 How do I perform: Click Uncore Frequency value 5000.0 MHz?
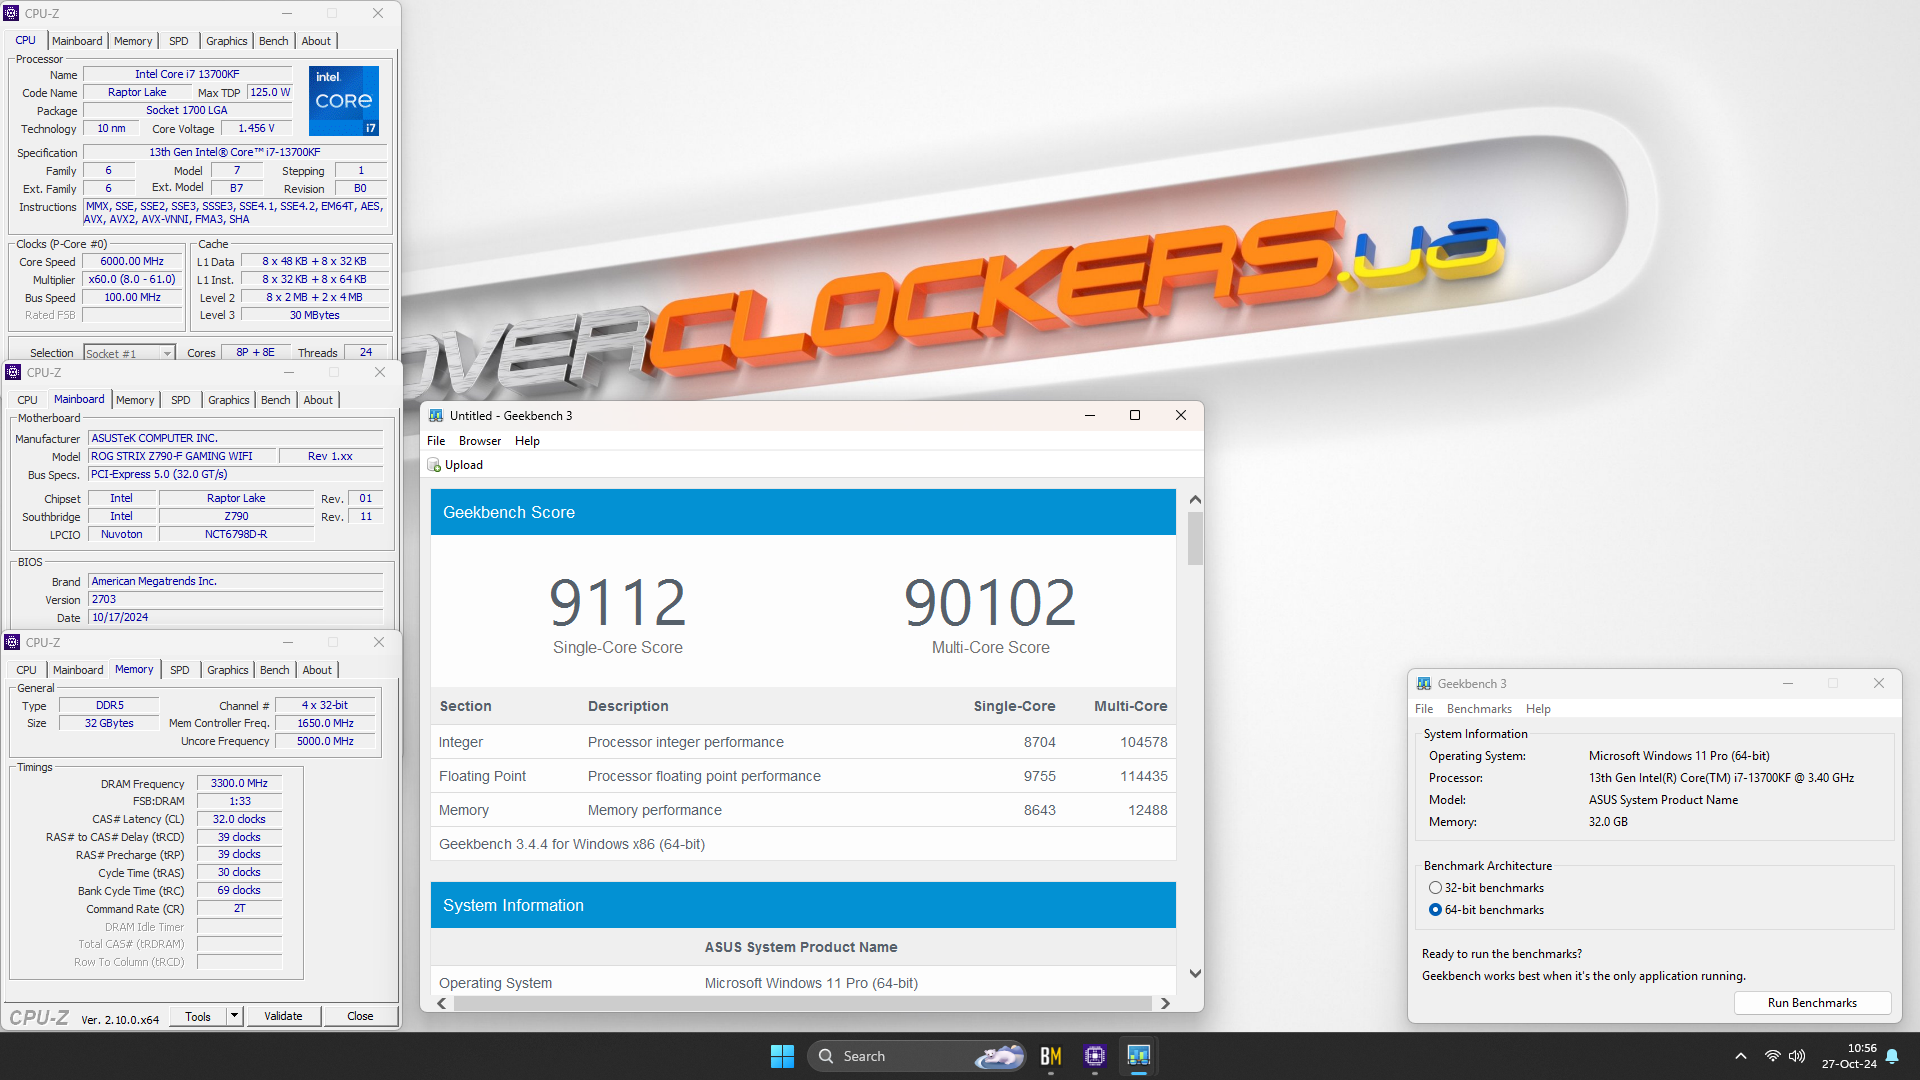tap(325, 741)
